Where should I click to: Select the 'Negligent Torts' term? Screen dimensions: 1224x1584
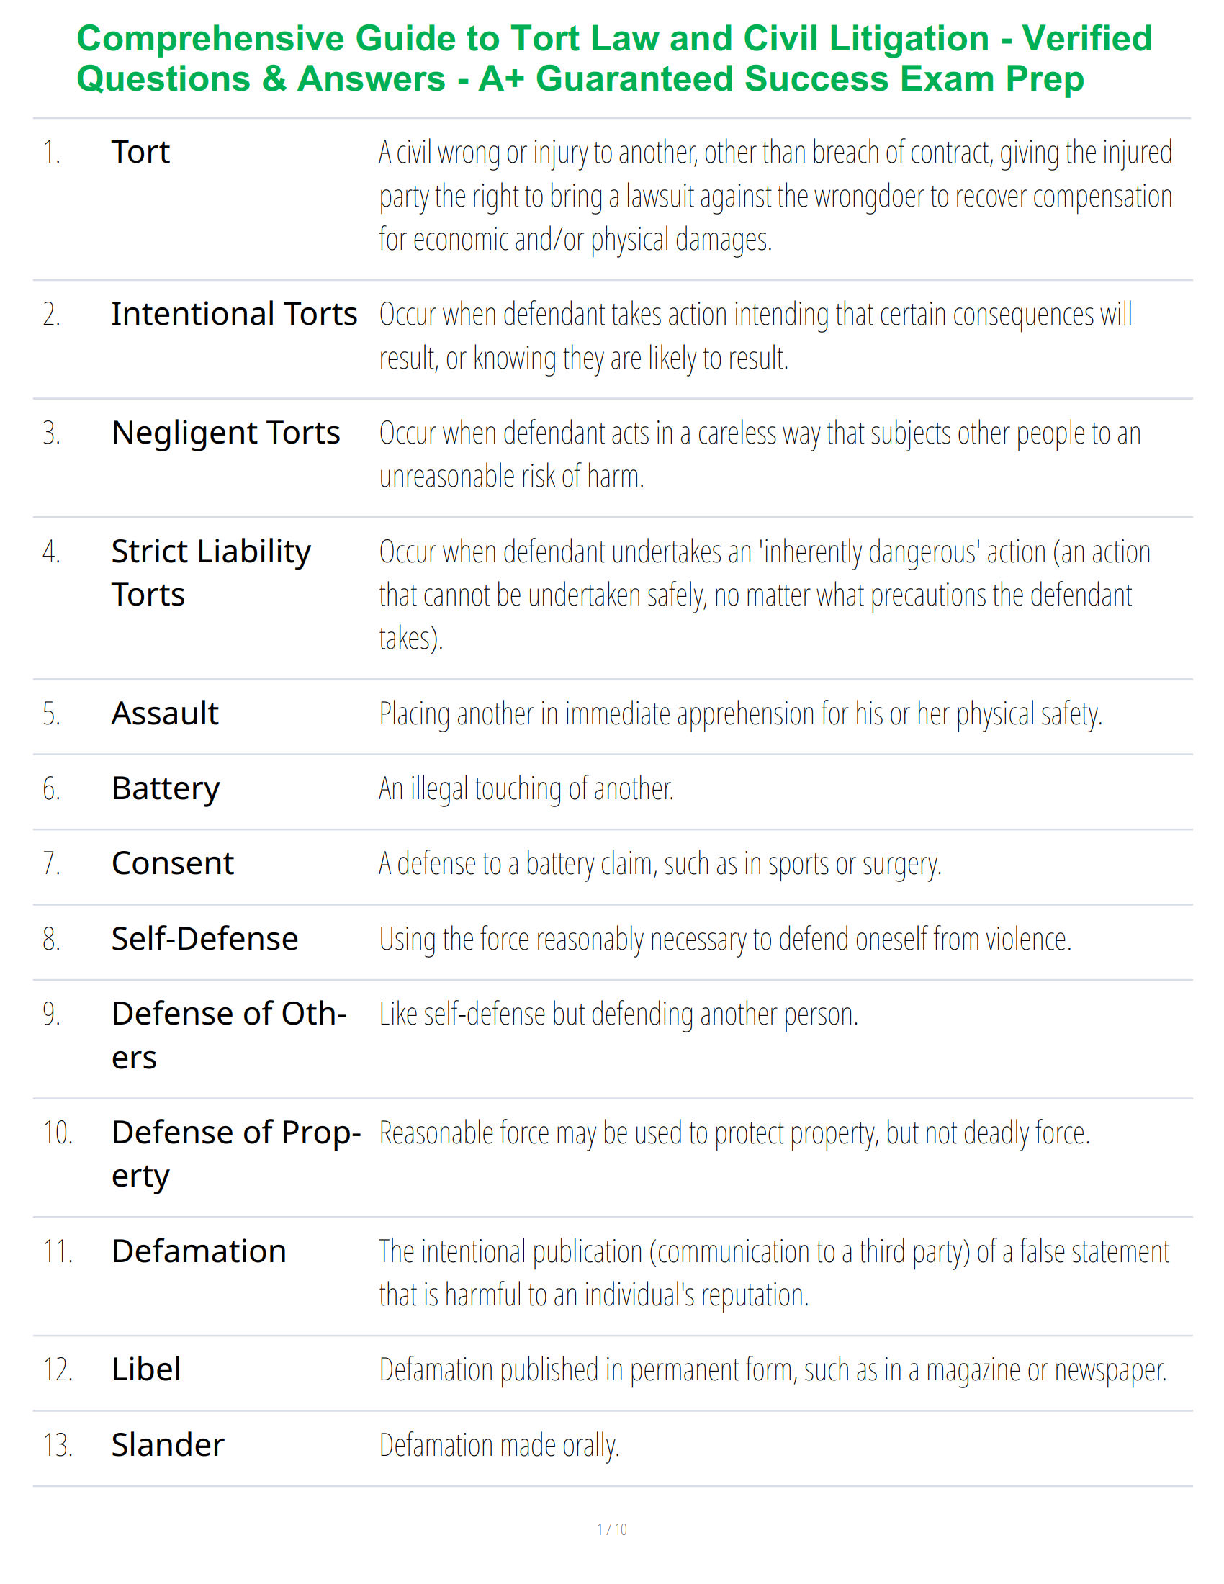[x=226, y=433]
